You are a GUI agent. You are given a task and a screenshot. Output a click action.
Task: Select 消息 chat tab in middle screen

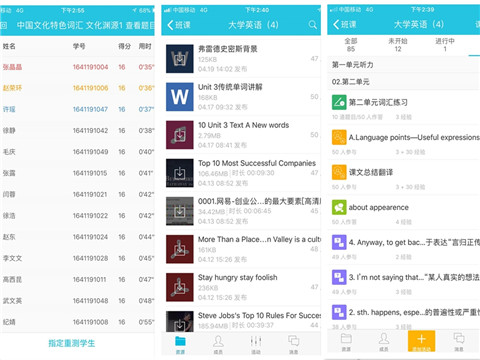pyautogui.click(x=293, y=345)
